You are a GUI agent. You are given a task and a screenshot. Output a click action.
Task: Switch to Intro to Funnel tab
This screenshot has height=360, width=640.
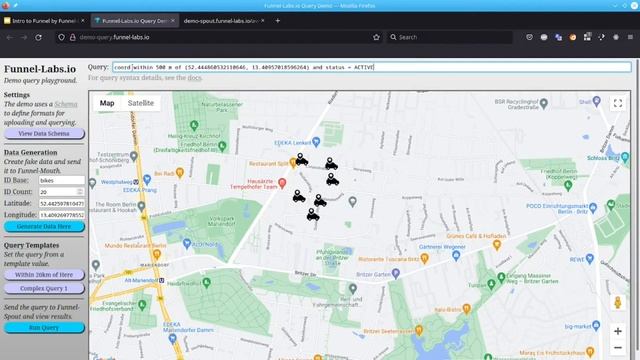44,20
